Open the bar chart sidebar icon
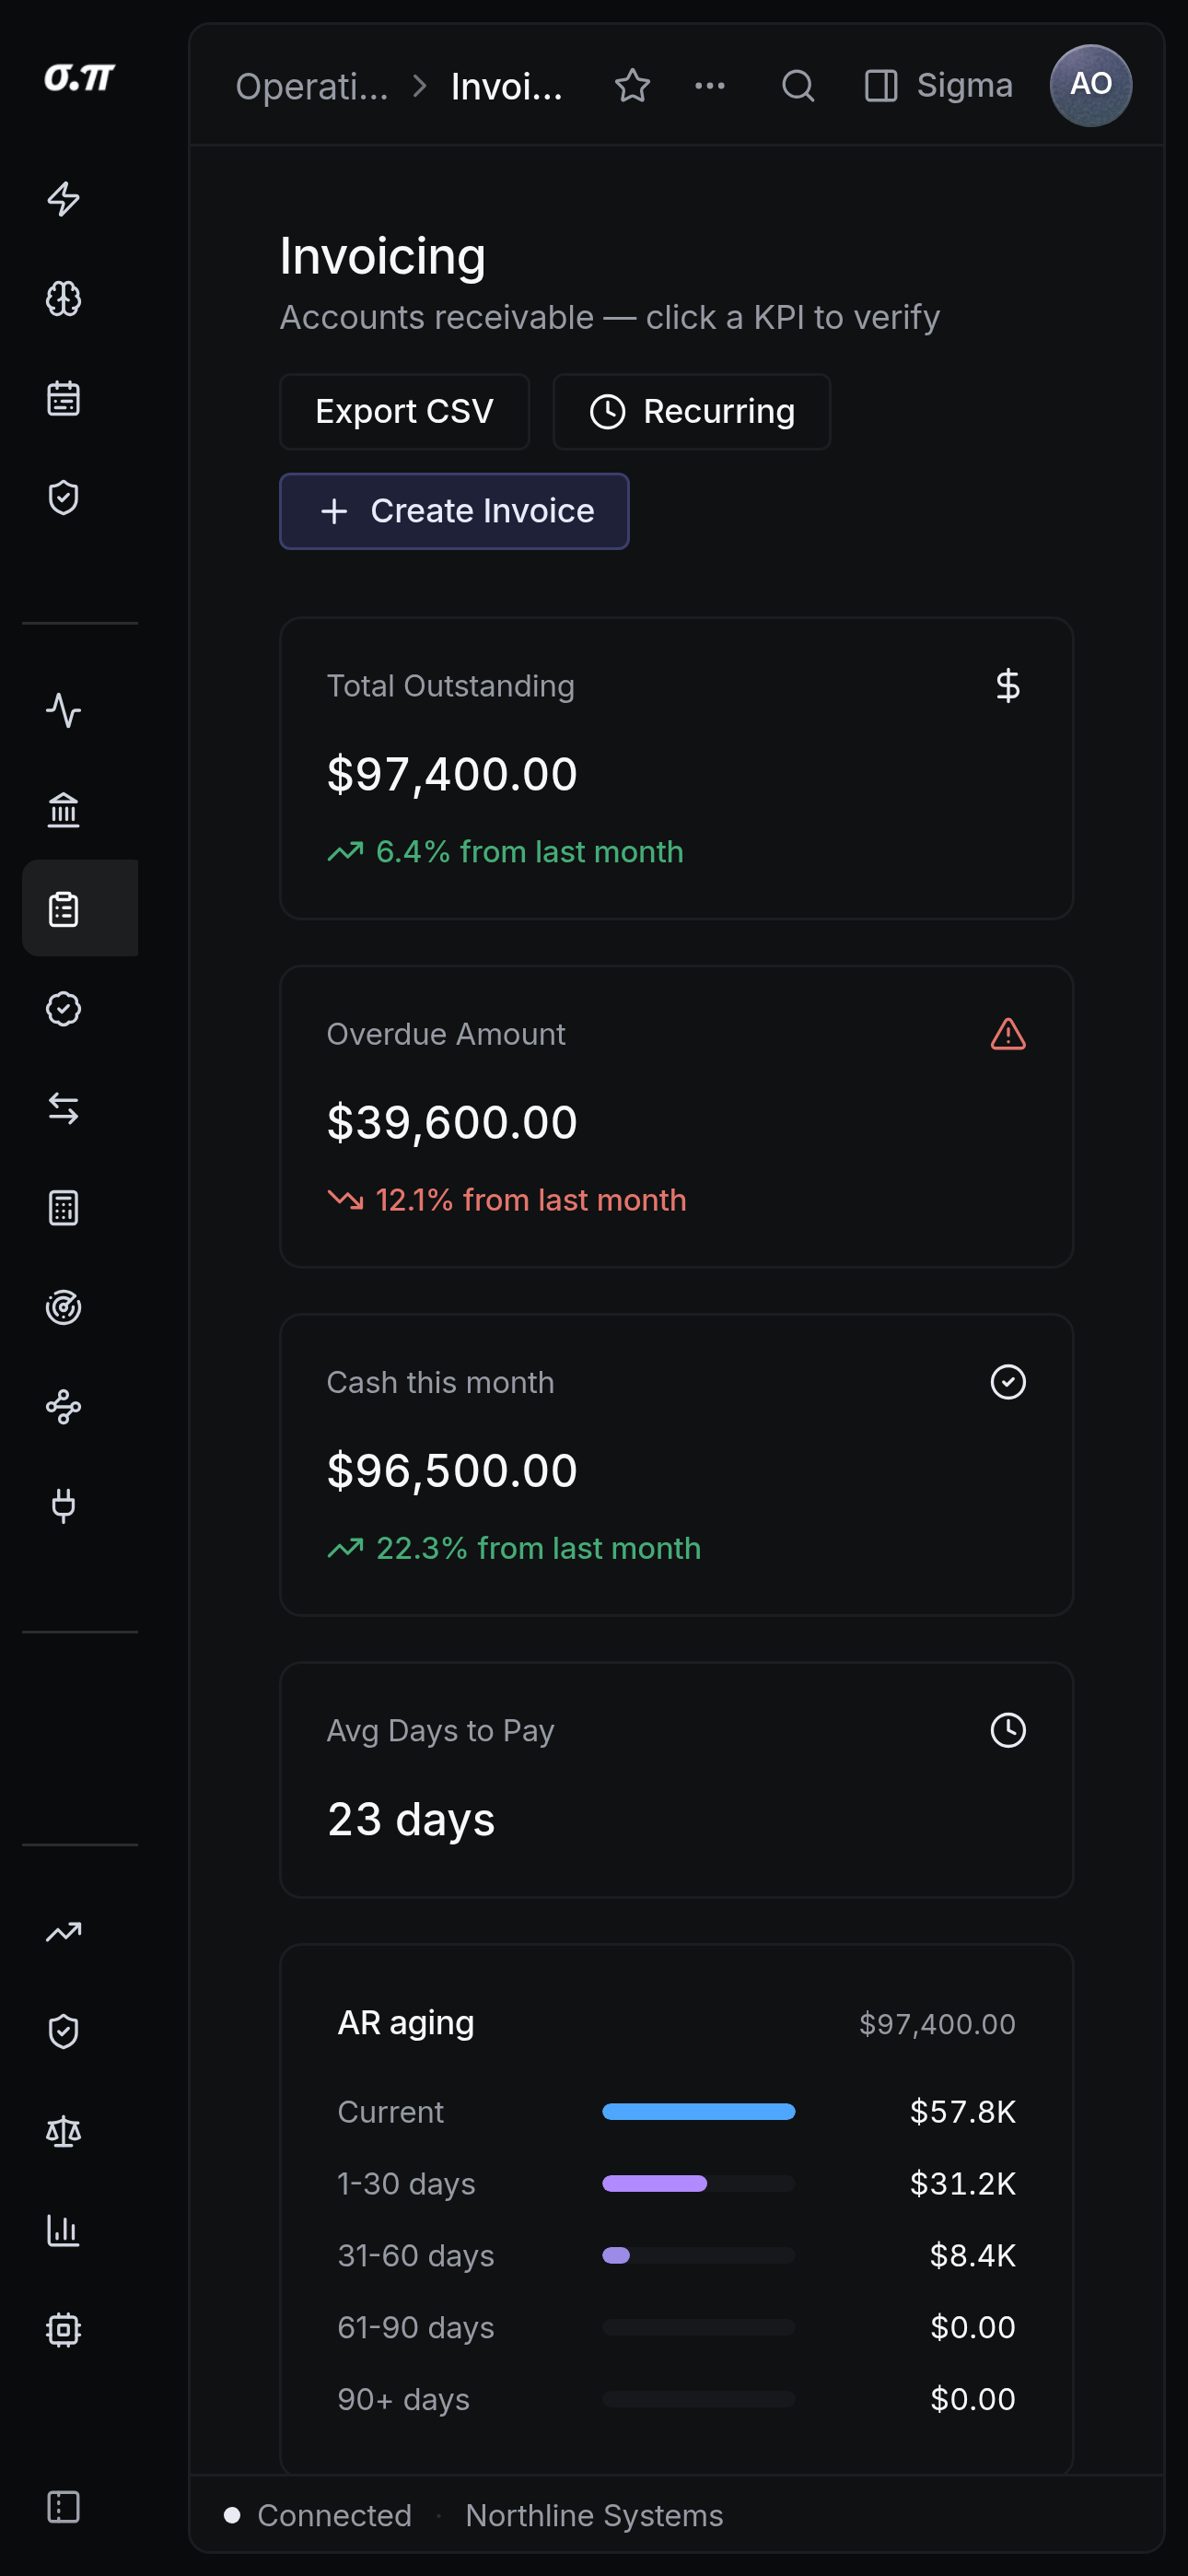Image resolution: width=1188 pixels, height=2576 pixels. [x=64, y=2230]
